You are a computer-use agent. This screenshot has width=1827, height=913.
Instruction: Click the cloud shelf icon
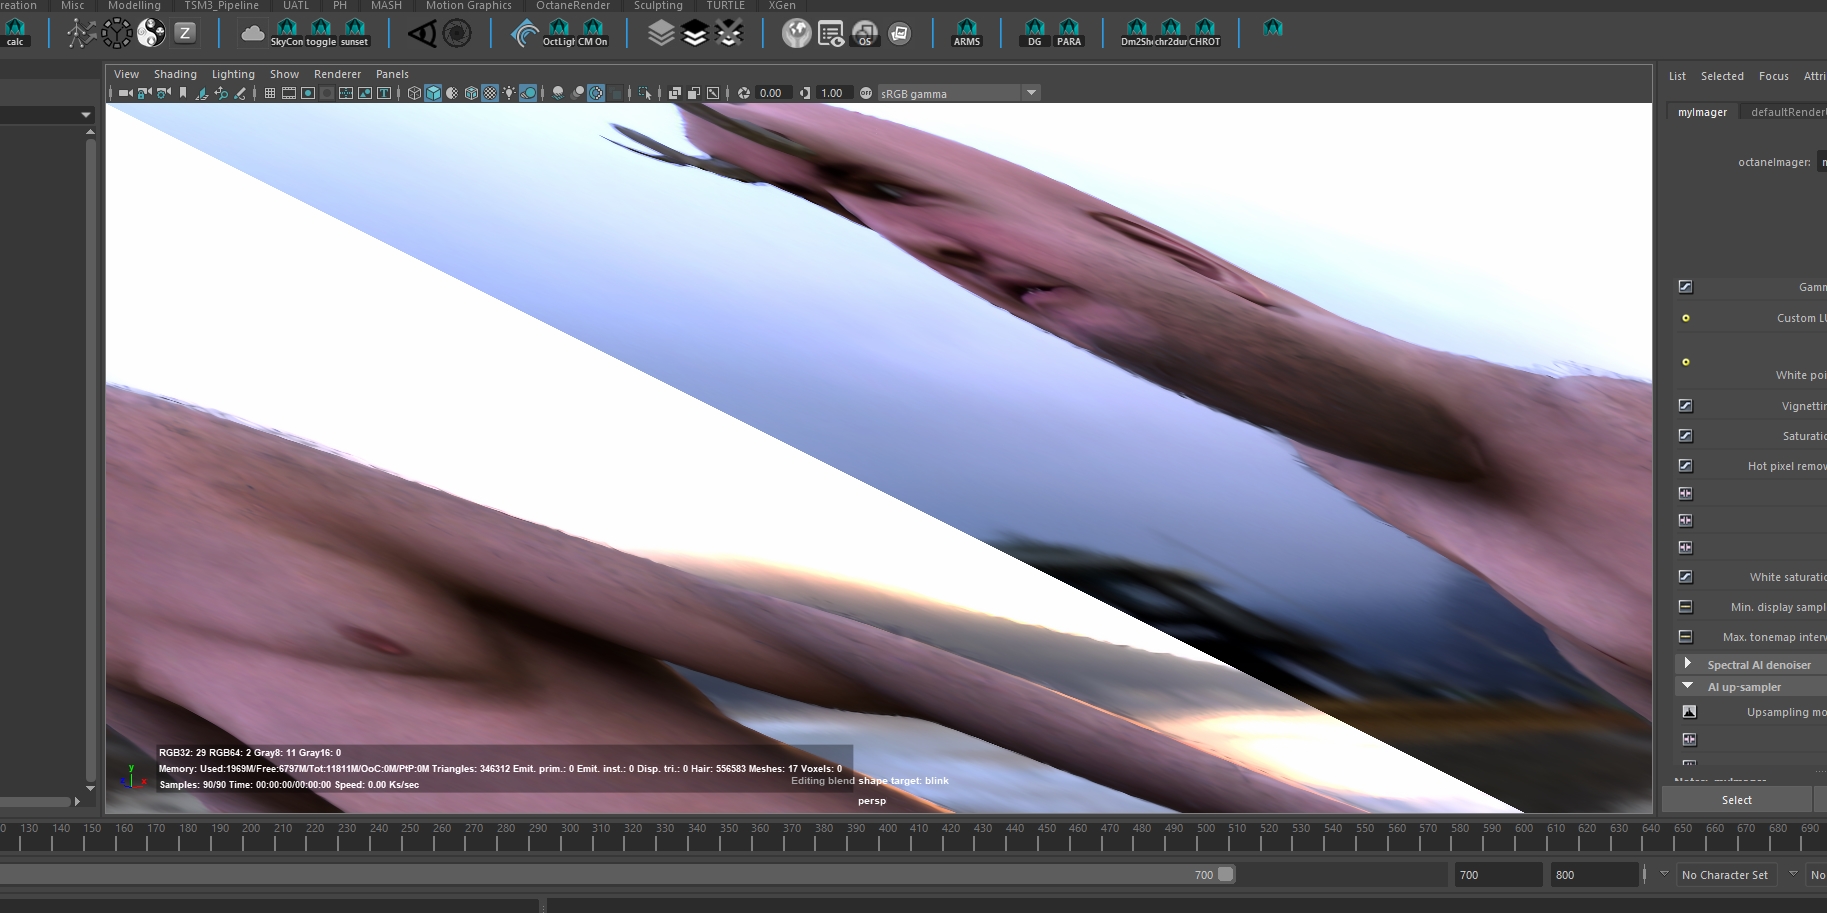[x=253, y=34]
